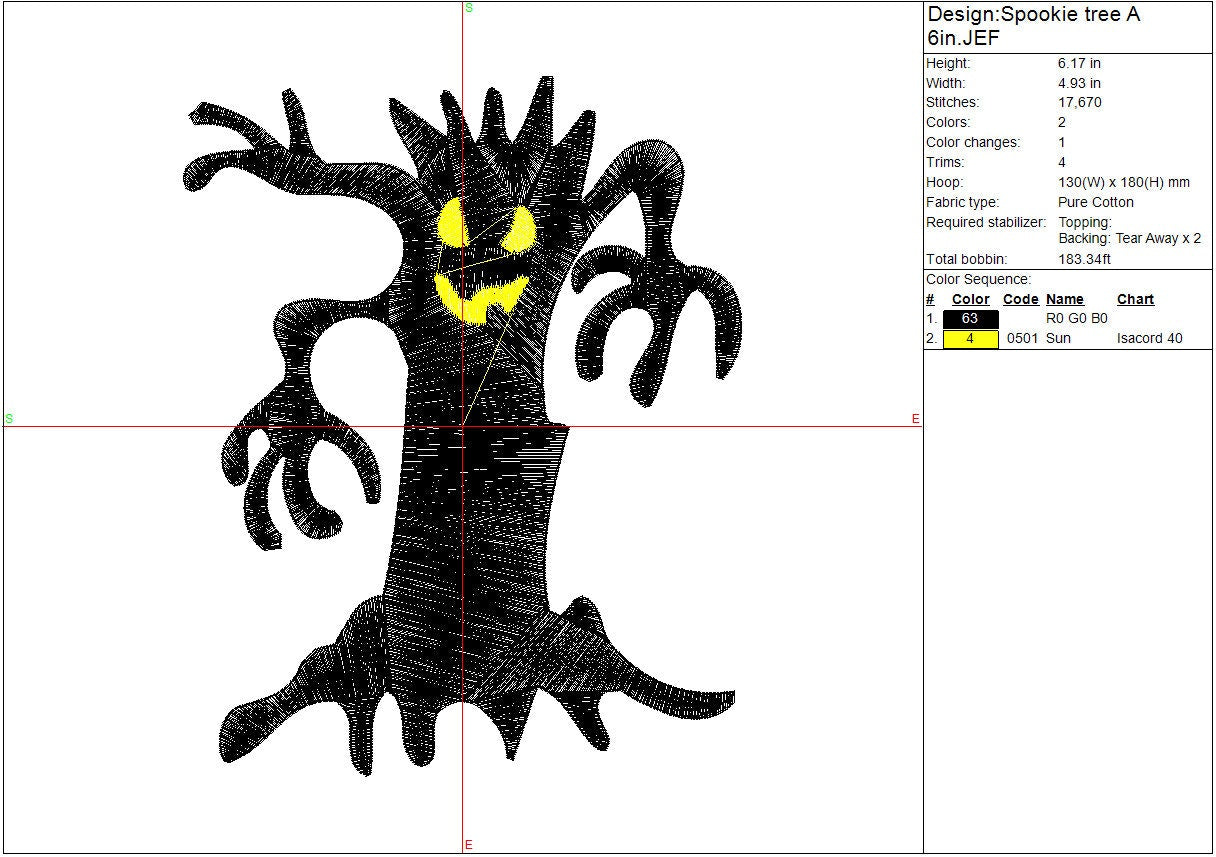Click the black color swatch labeled 63
The width and height of the screenshot is (1216, 857).
click(x=970, y=319)
